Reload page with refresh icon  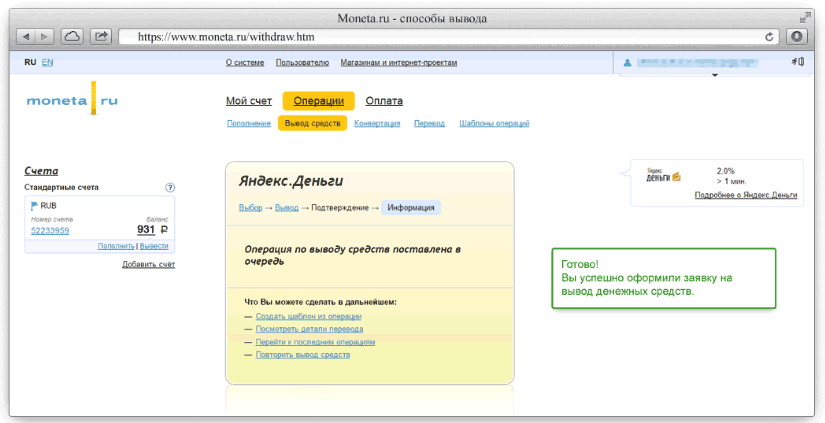pos(769,37)
